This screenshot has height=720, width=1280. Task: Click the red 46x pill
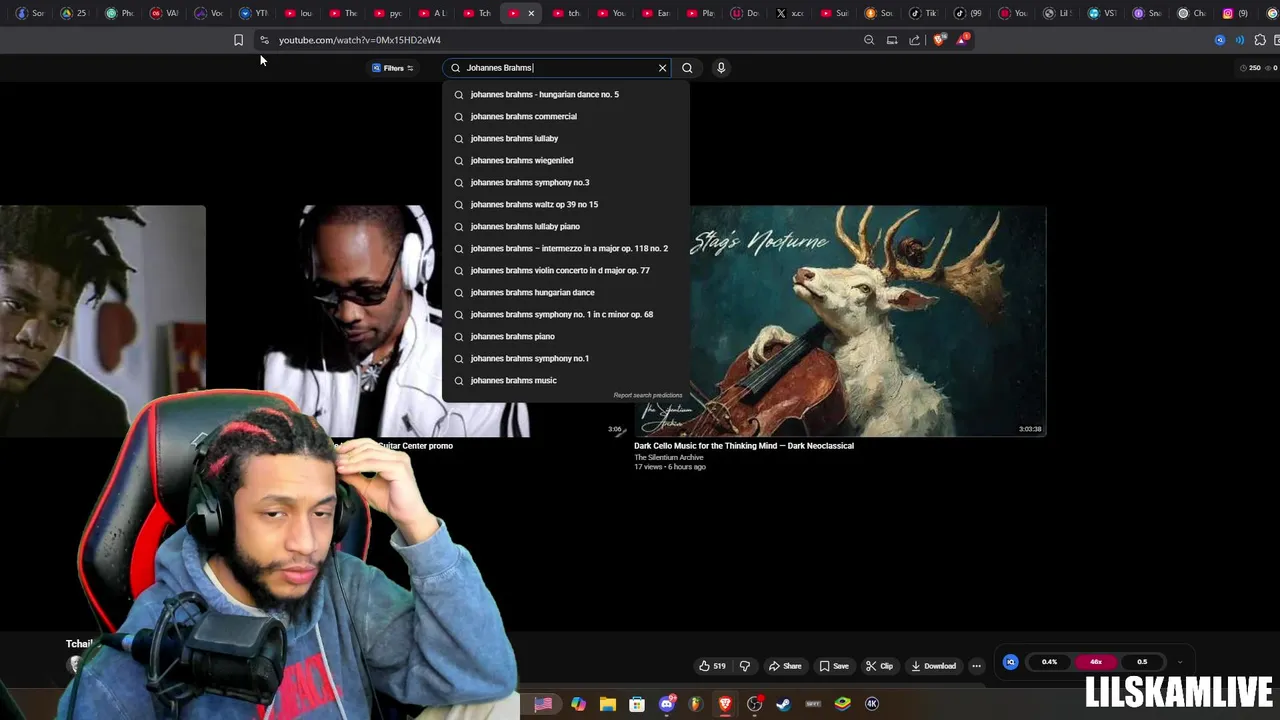[1096, 662]
